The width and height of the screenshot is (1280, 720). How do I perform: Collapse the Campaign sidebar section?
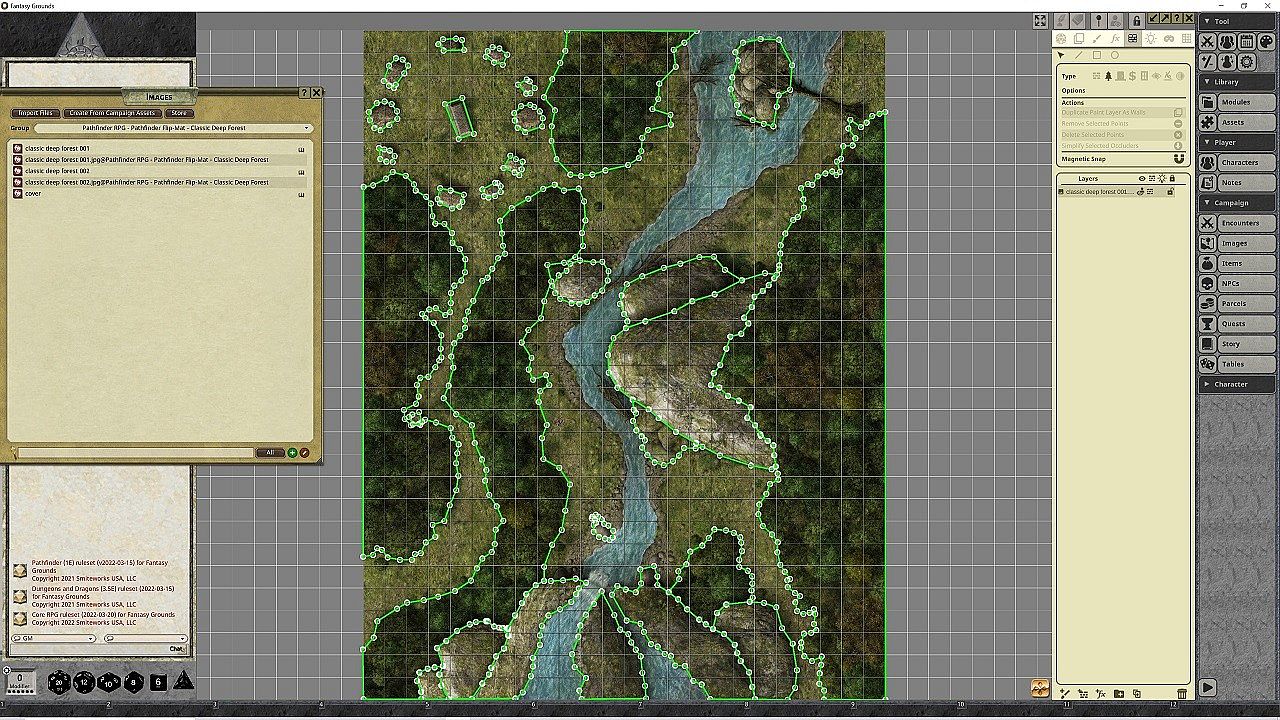tap(1237, 203)
